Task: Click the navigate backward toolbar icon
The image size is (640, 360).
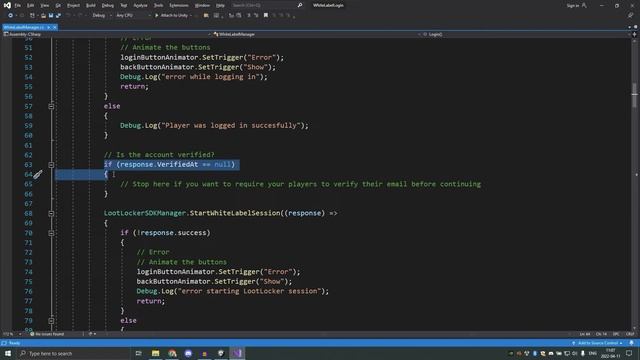Action: [x=10, y=16]
